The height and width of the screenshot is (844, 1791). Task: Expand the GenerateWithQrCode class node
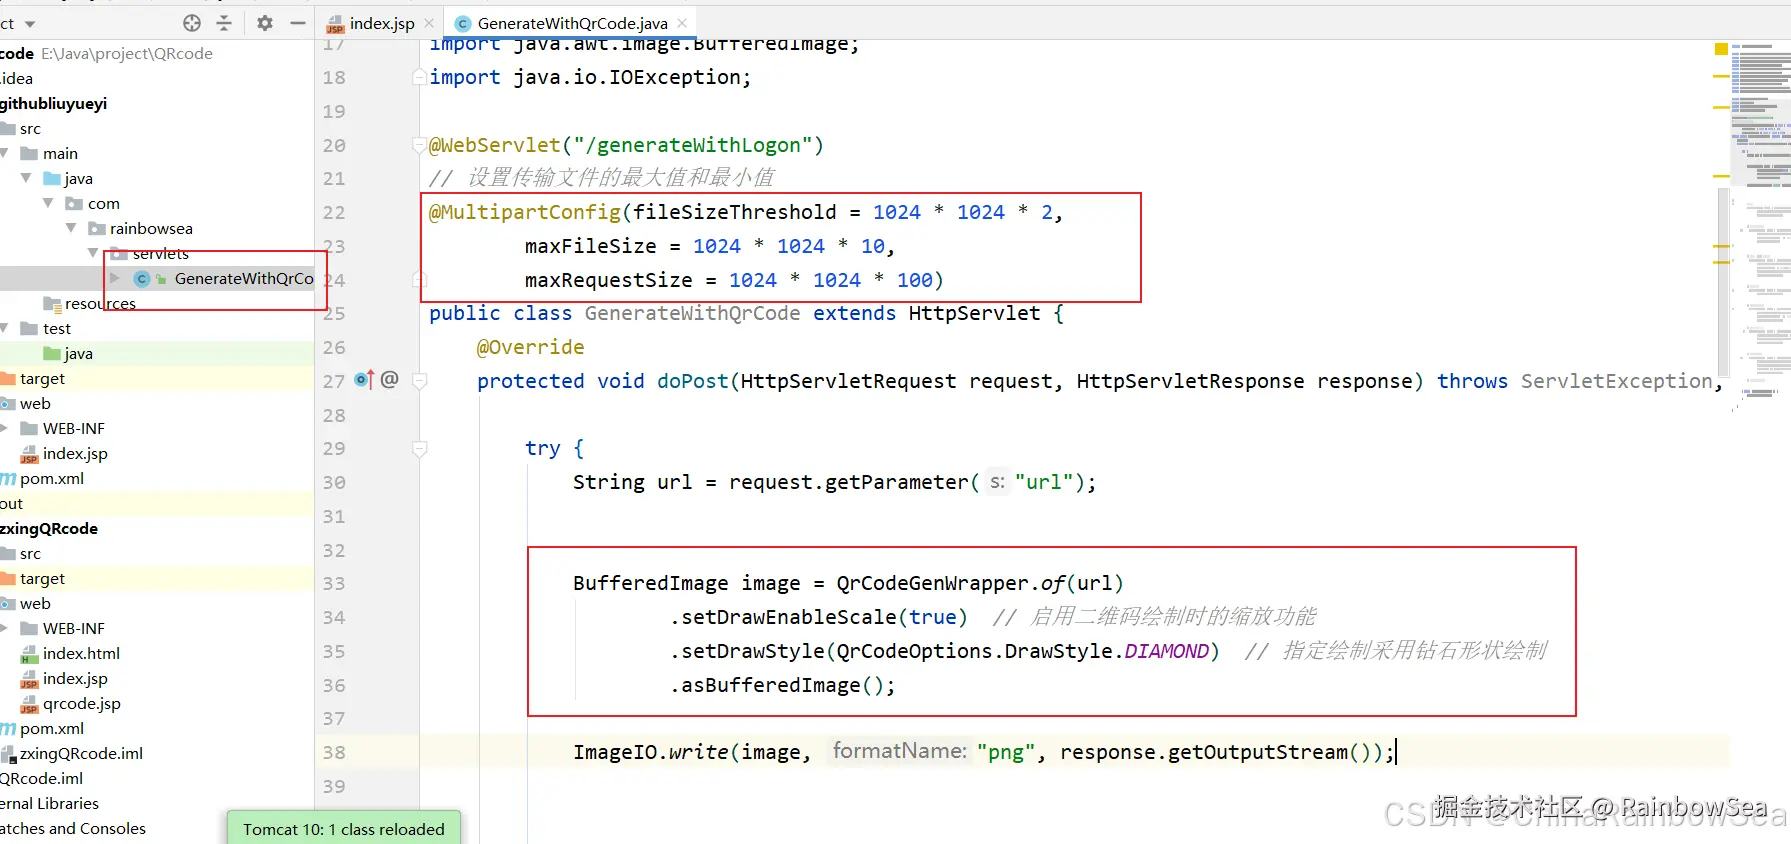coord(115,278)
